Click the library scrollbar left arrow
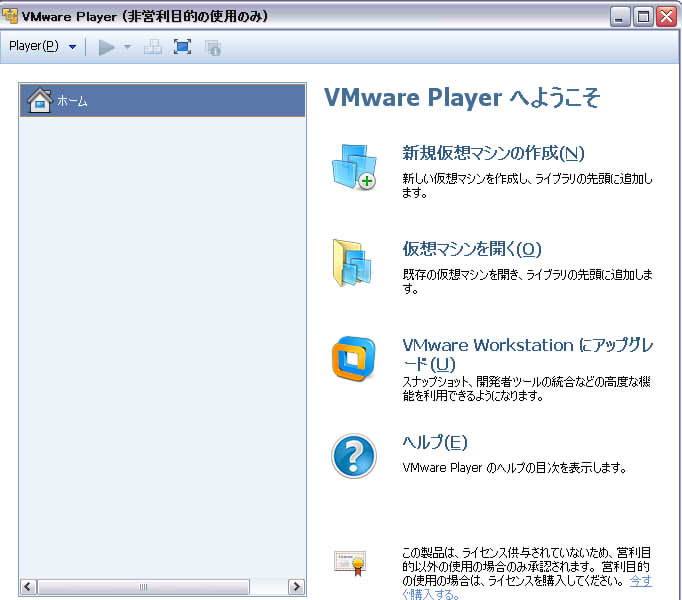Viewport: 682px width, 600px height. click(x=28, y=587)
